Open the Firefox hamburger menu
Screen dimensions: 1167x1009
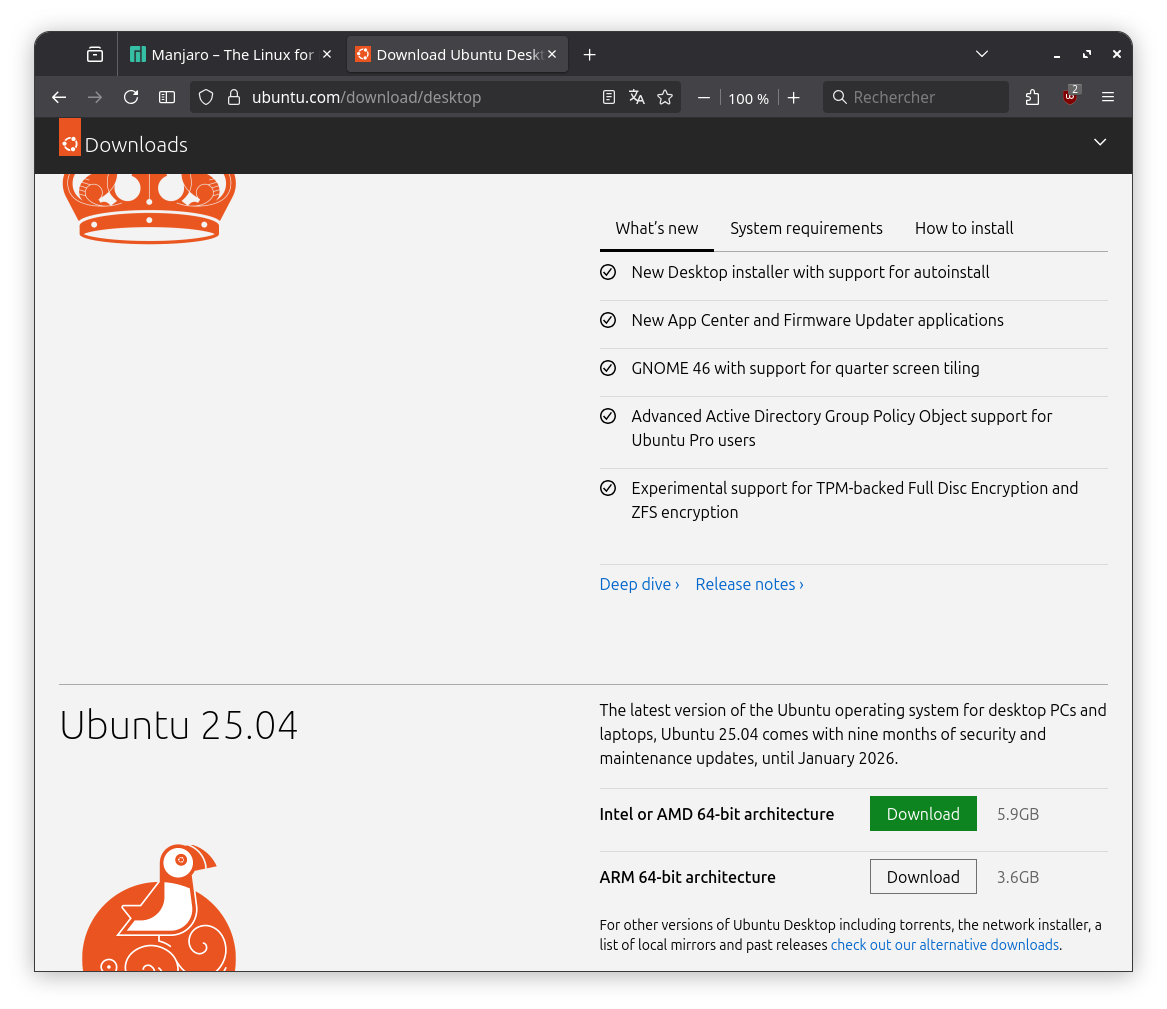(1108, 97)
